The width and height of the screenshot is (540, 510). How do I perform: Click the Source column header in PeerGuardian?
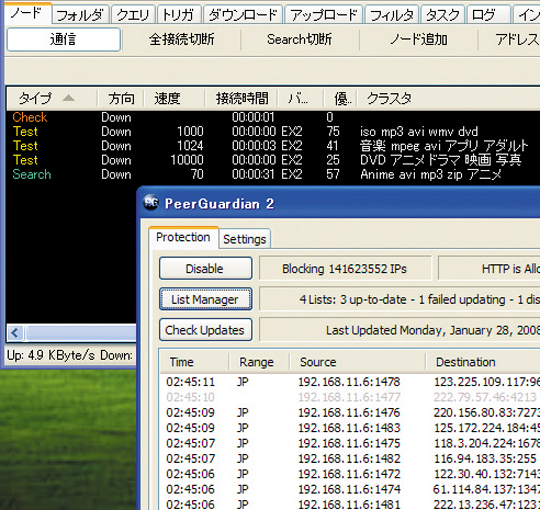357,362
